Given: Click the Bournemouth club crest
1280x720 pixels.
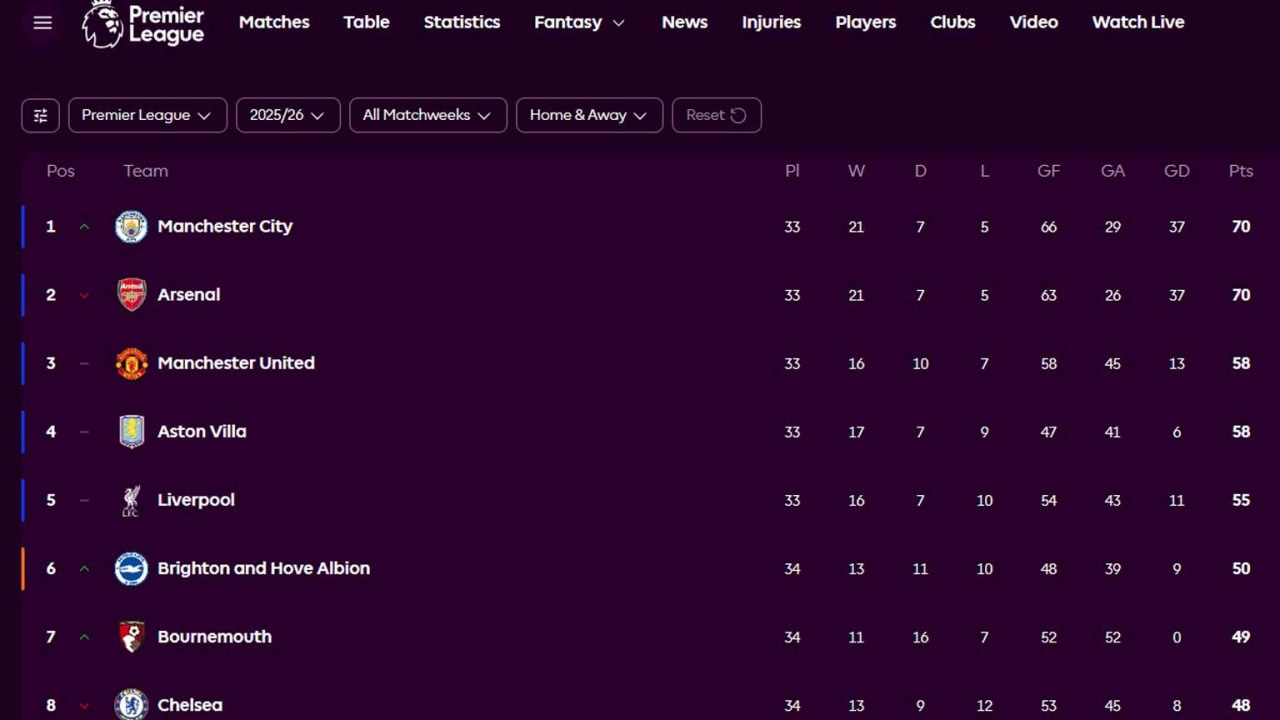Looking at the screenshot, I should (131, 636).
